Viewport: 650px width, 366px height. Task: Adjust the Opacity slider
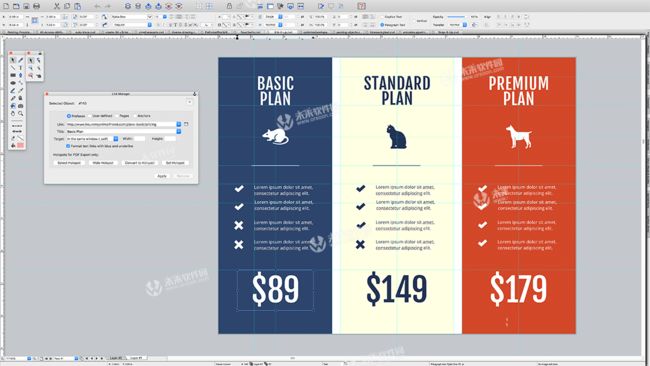click(x=456, y=17)
